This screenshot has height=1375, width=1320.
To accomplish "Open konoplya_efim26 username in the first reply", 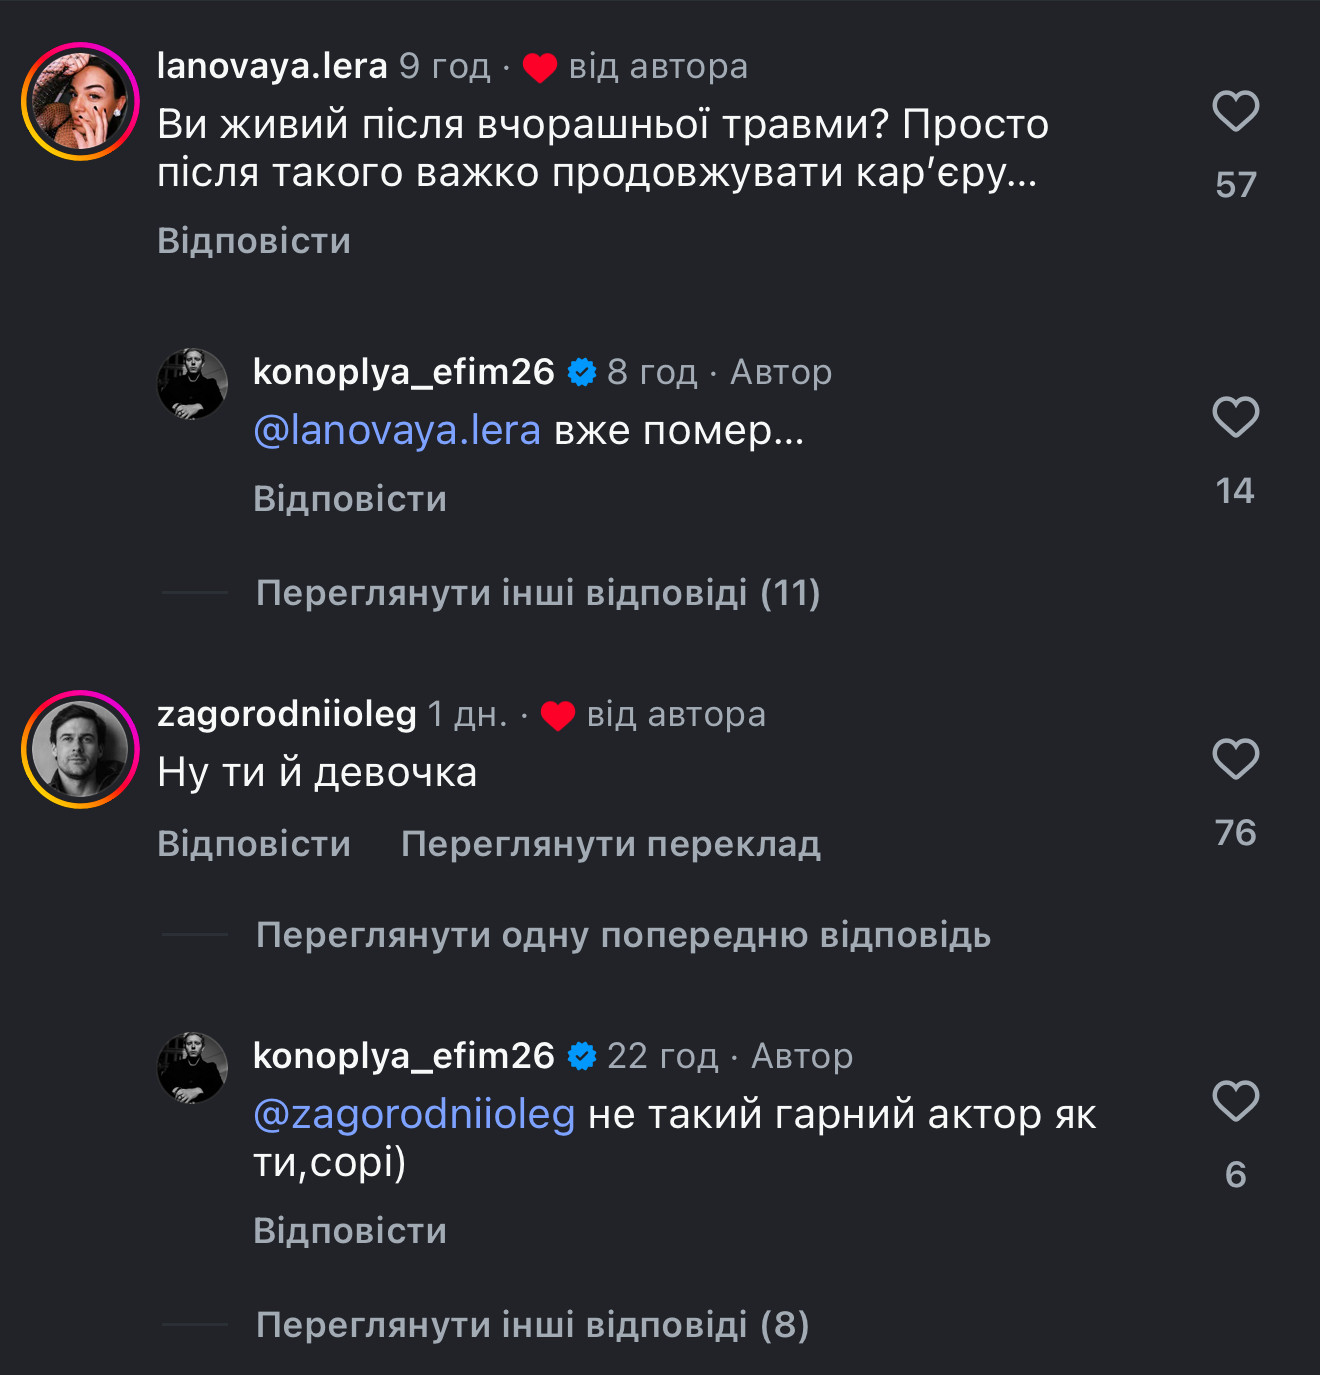I will [403, 372].
